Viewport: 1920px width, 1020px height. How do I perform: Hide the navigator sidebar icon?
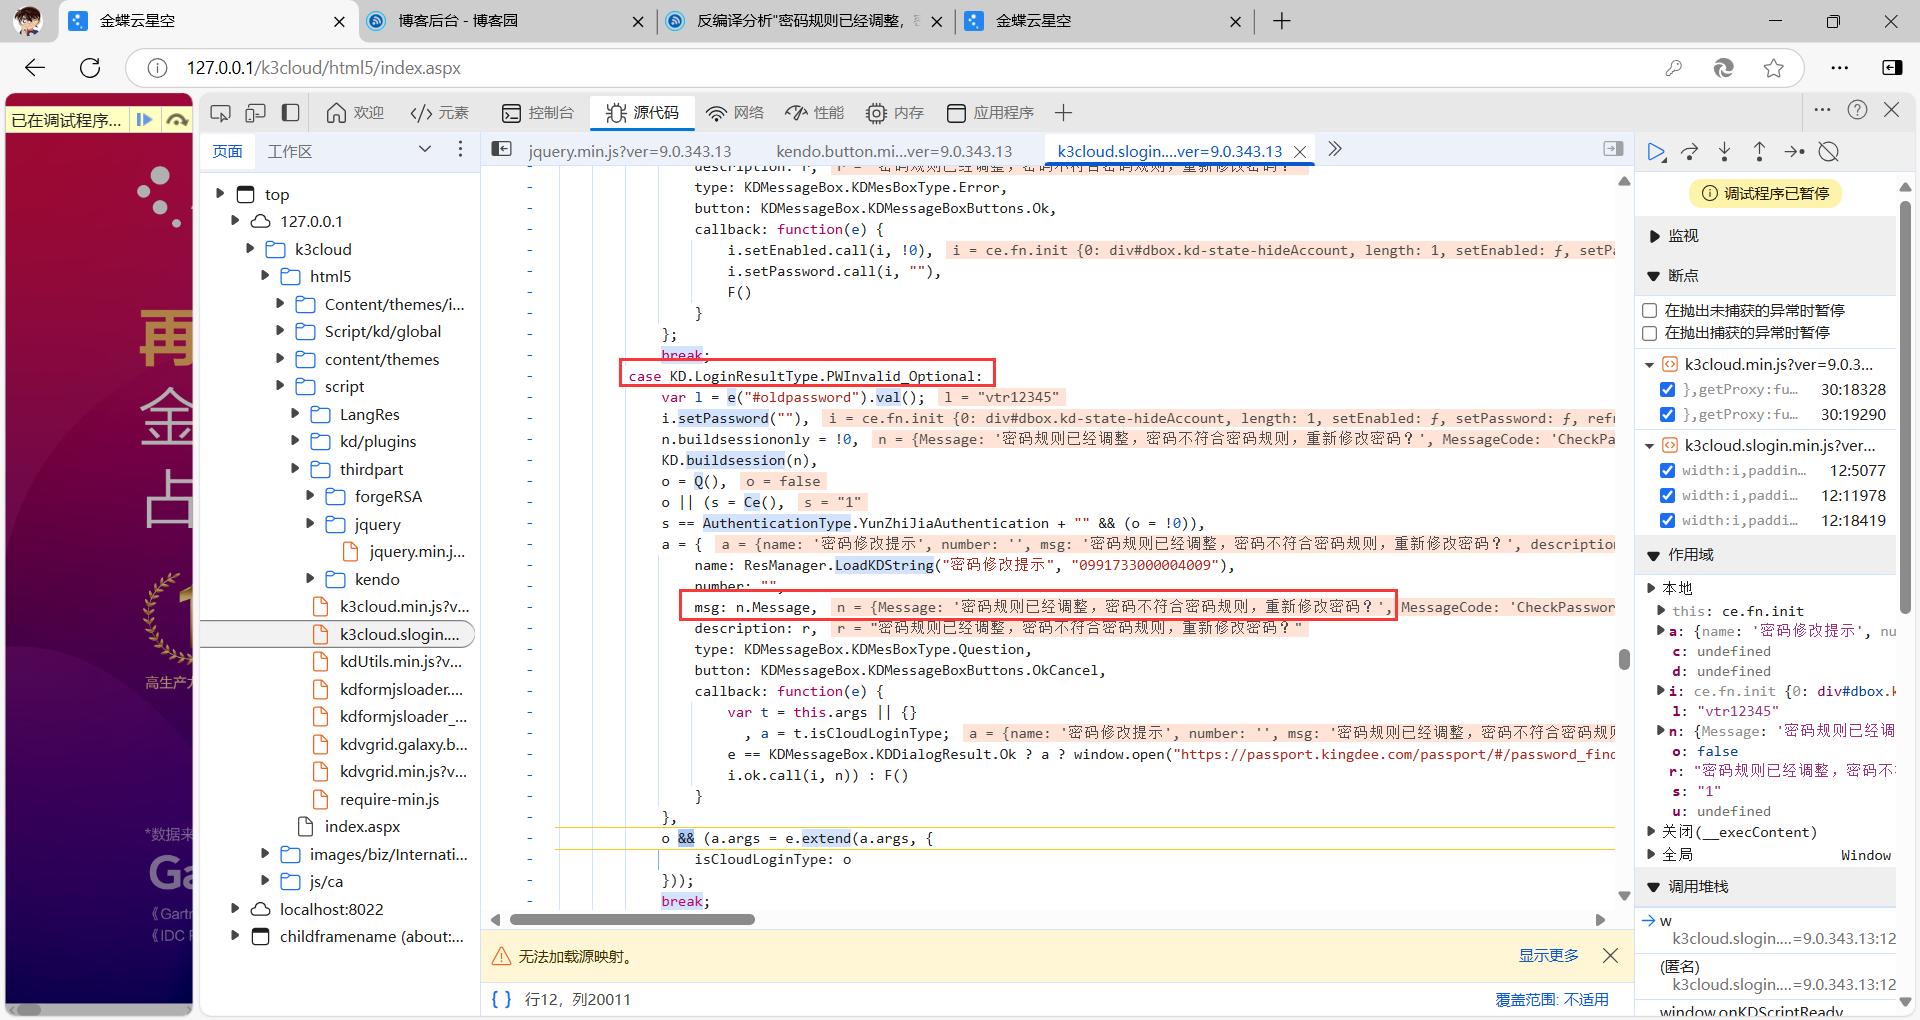tap(502, 149)
